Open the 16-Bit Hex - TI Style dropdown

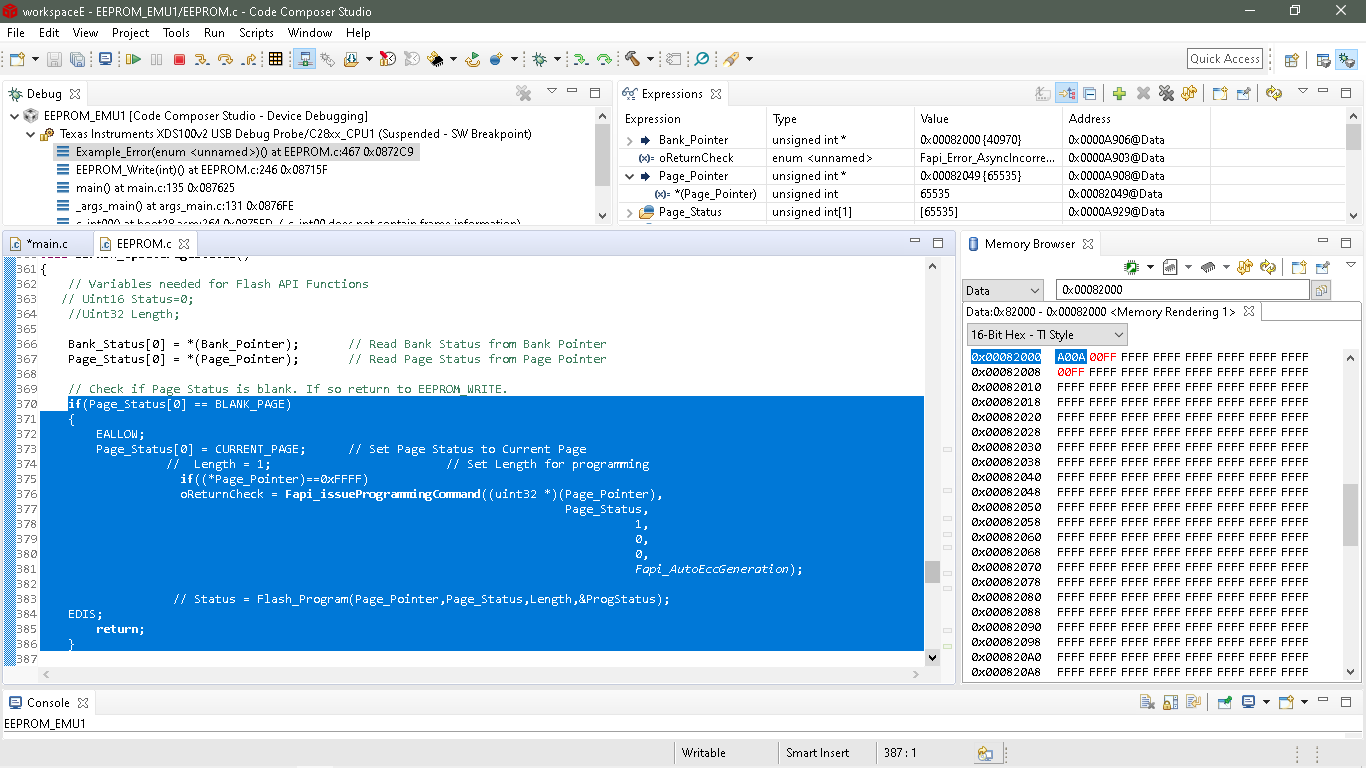point(1045,335)
